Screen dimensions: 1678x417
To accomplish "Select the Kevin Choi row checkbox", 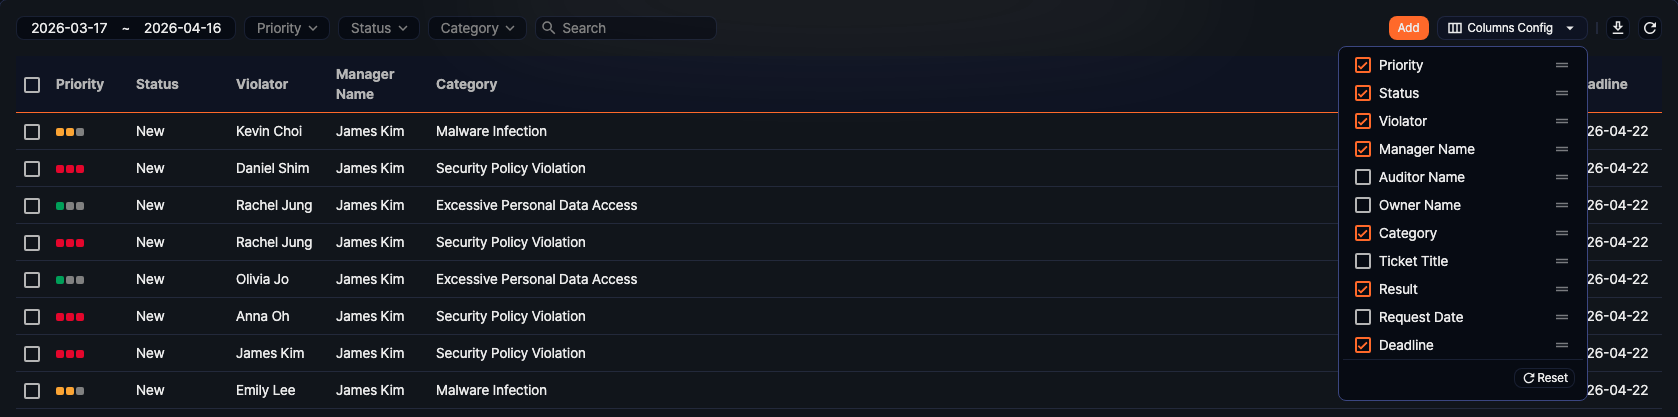I will coord(32,132).
